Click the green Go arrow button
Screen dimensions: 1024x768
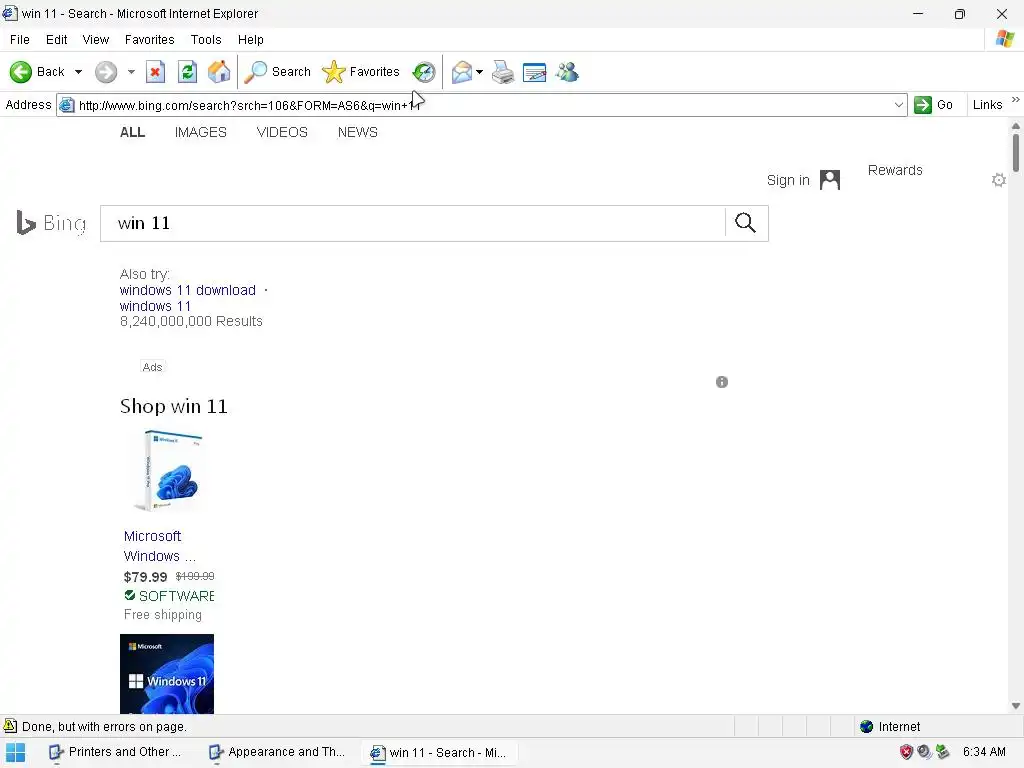tap(923, 104)
